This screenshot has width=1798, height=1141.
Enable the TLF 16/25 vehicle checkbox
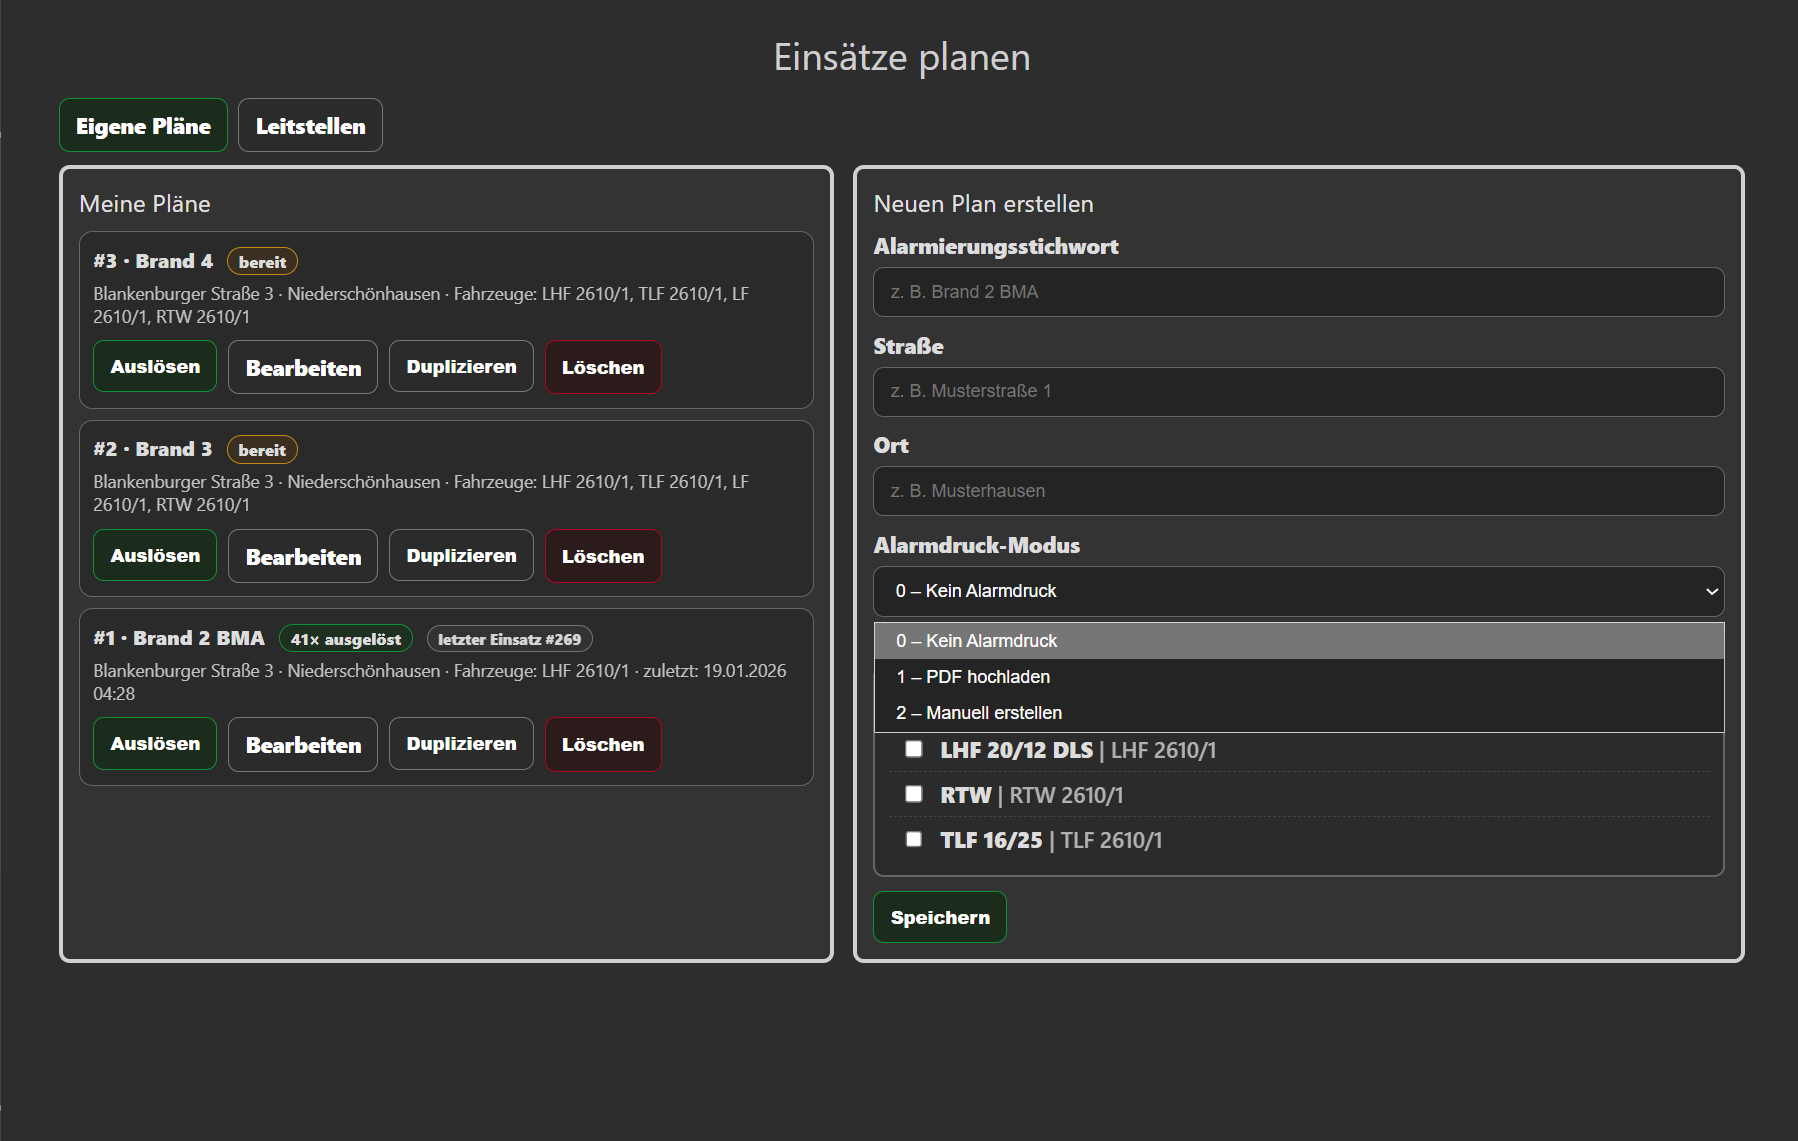click(914, 839)
